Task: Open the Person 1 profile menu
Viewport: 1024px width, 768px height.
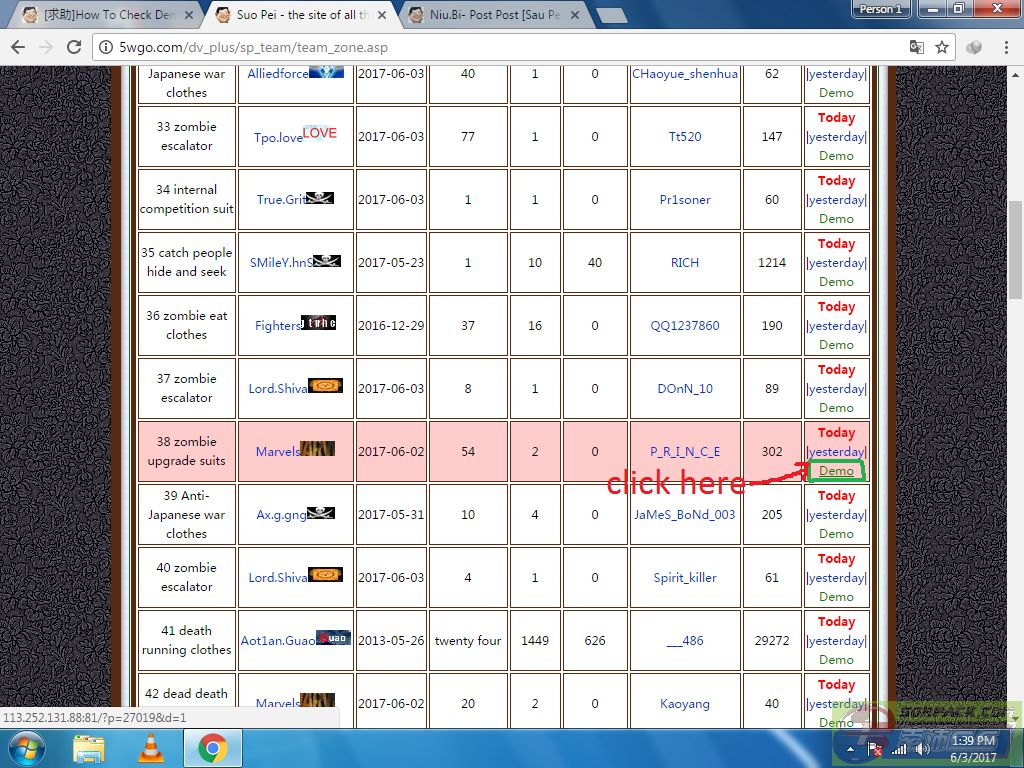Action: 880,9
